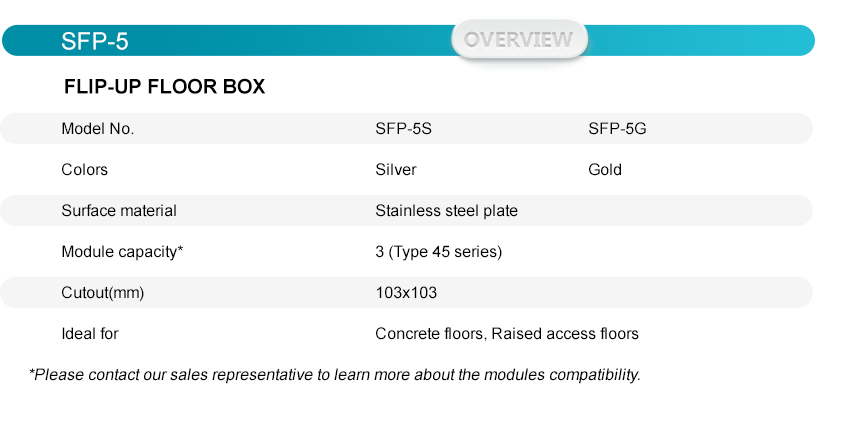Click the Silver color value
Image resolution: width=850 pixels, height=429 pixels.
(x=396, y=170)
